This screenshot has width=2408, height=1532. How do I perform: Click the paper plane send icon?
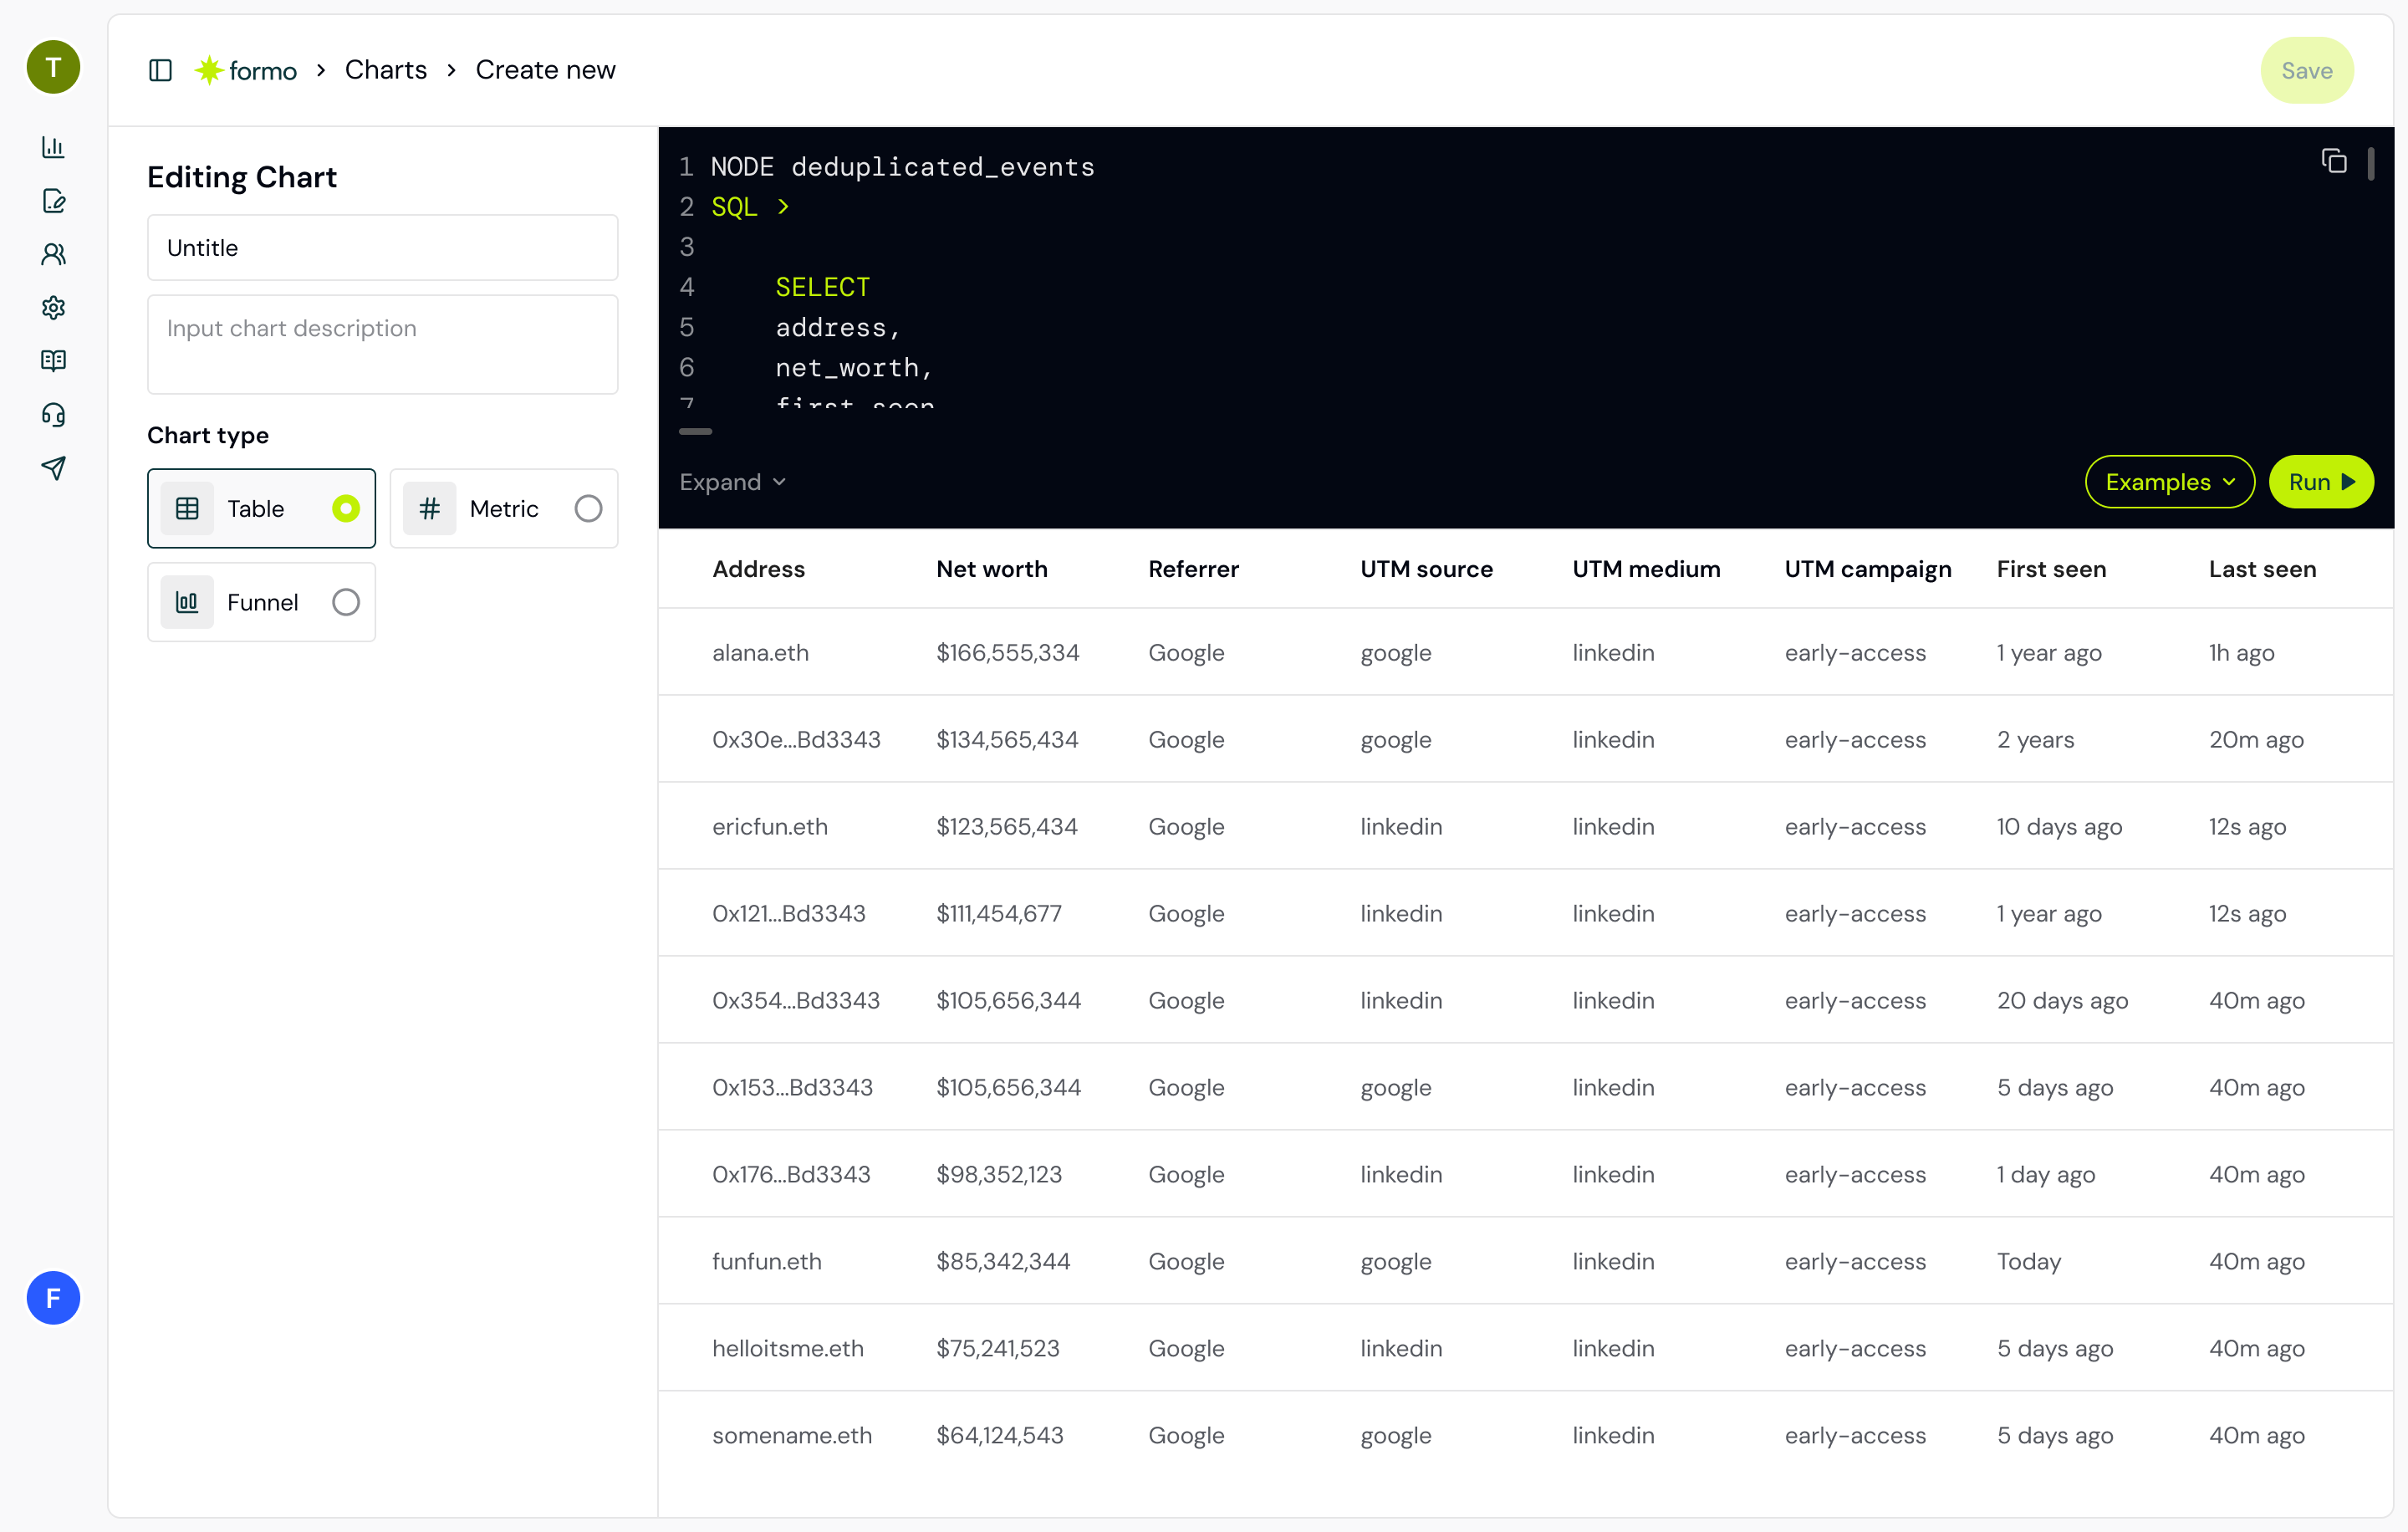[53, 468]
